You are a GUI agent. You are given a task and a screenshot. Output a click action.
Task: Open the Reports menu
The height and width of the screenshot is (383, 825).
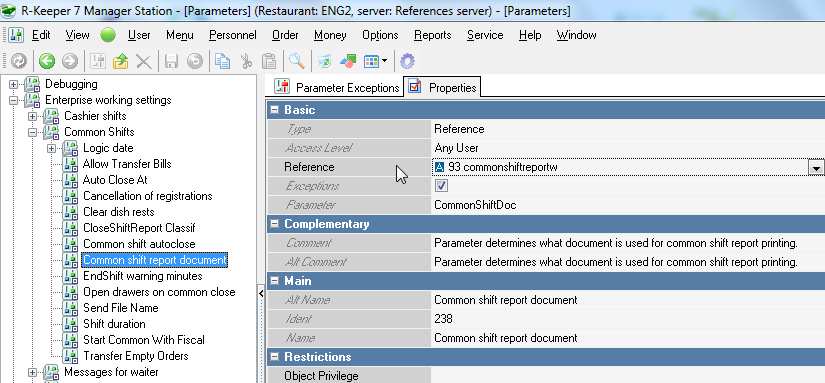[432, 35]
